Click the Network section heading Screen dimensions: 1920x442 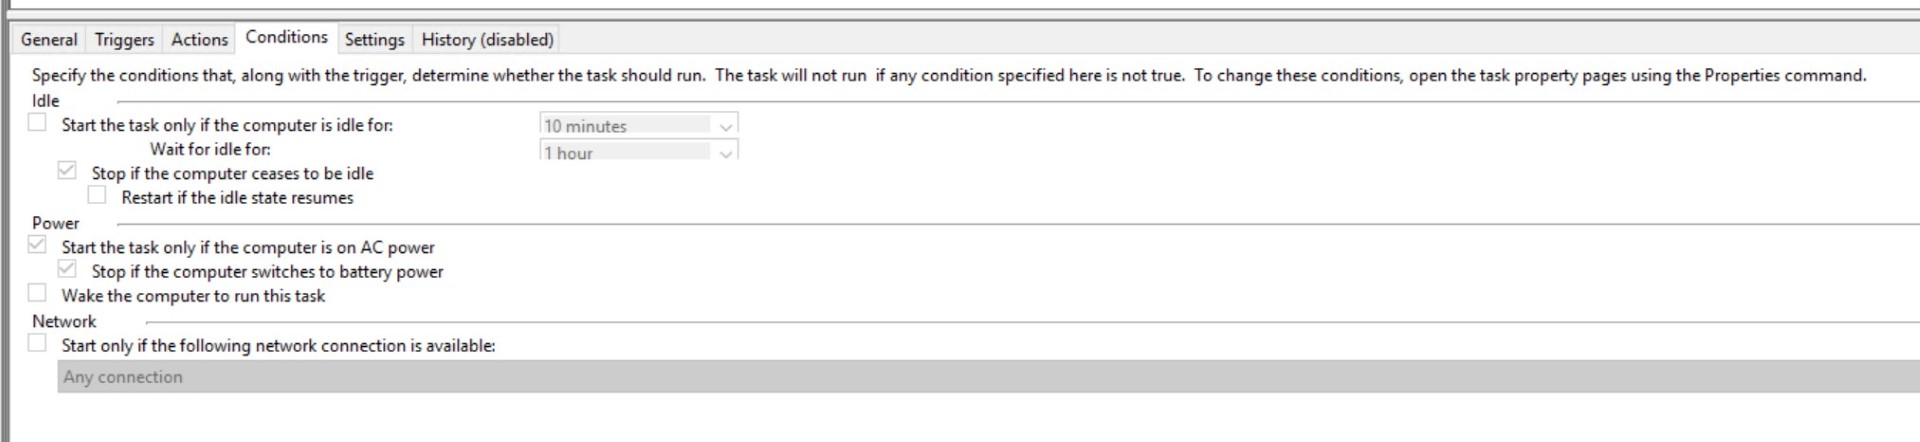[x=64, y=321]
